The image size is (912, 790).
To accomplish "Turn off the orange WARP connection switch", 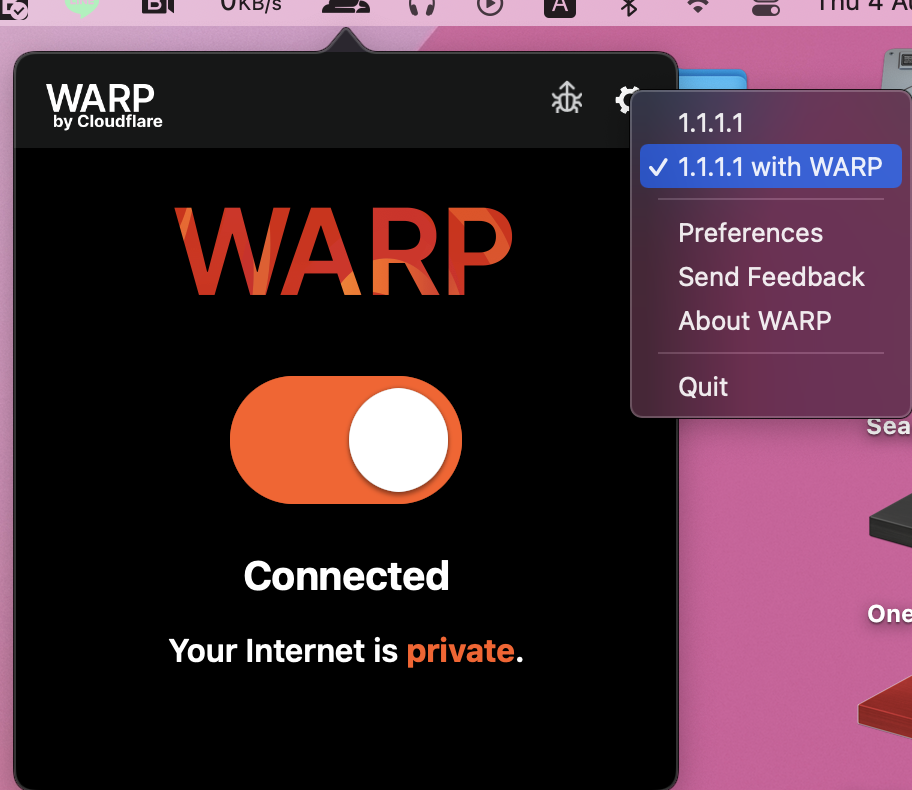I will pos(345,440).
